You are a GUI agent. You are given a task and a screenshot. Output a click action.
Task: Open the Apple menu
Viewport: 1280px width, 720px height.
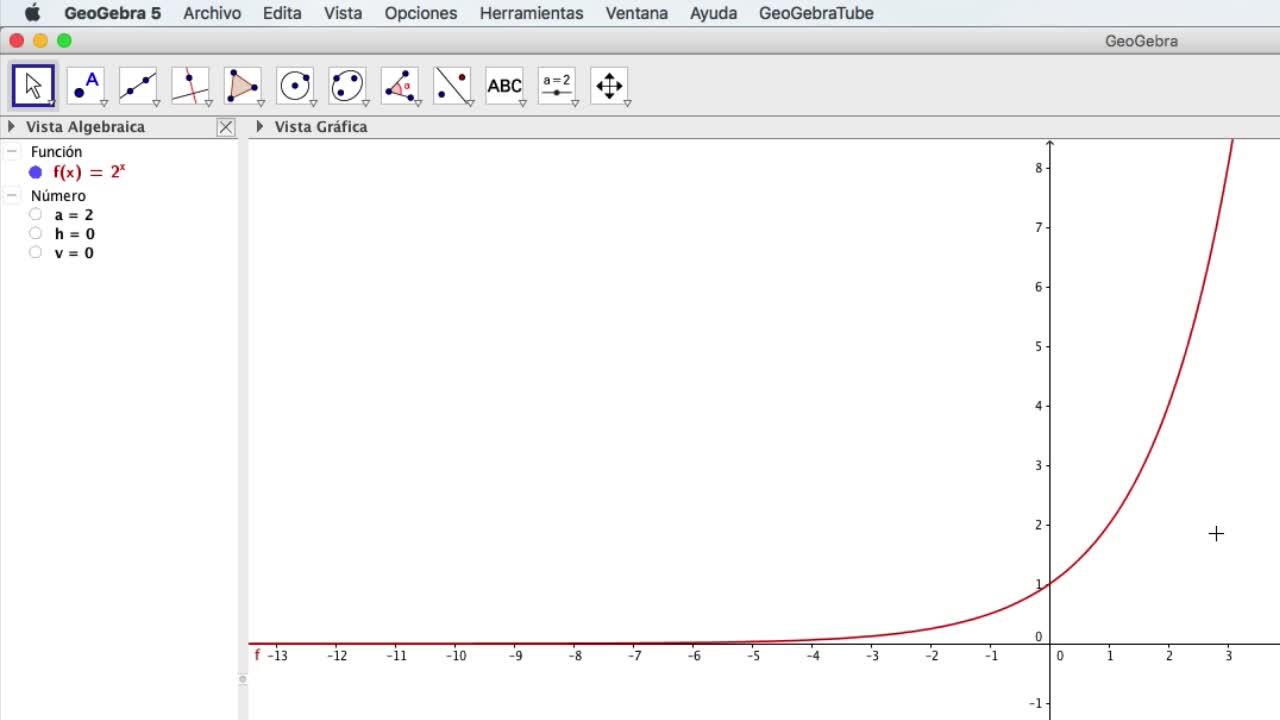32,13
